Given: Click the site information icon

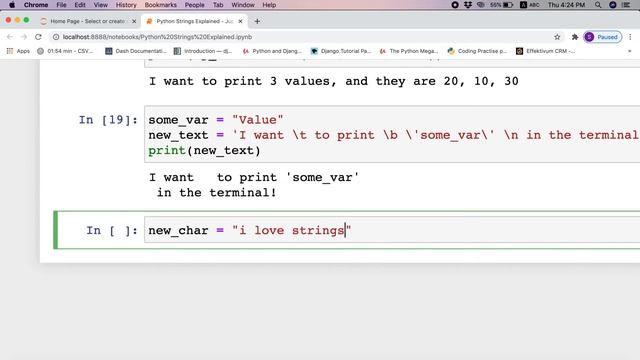Looking at the screenshot, I should (x=56, y=37).
